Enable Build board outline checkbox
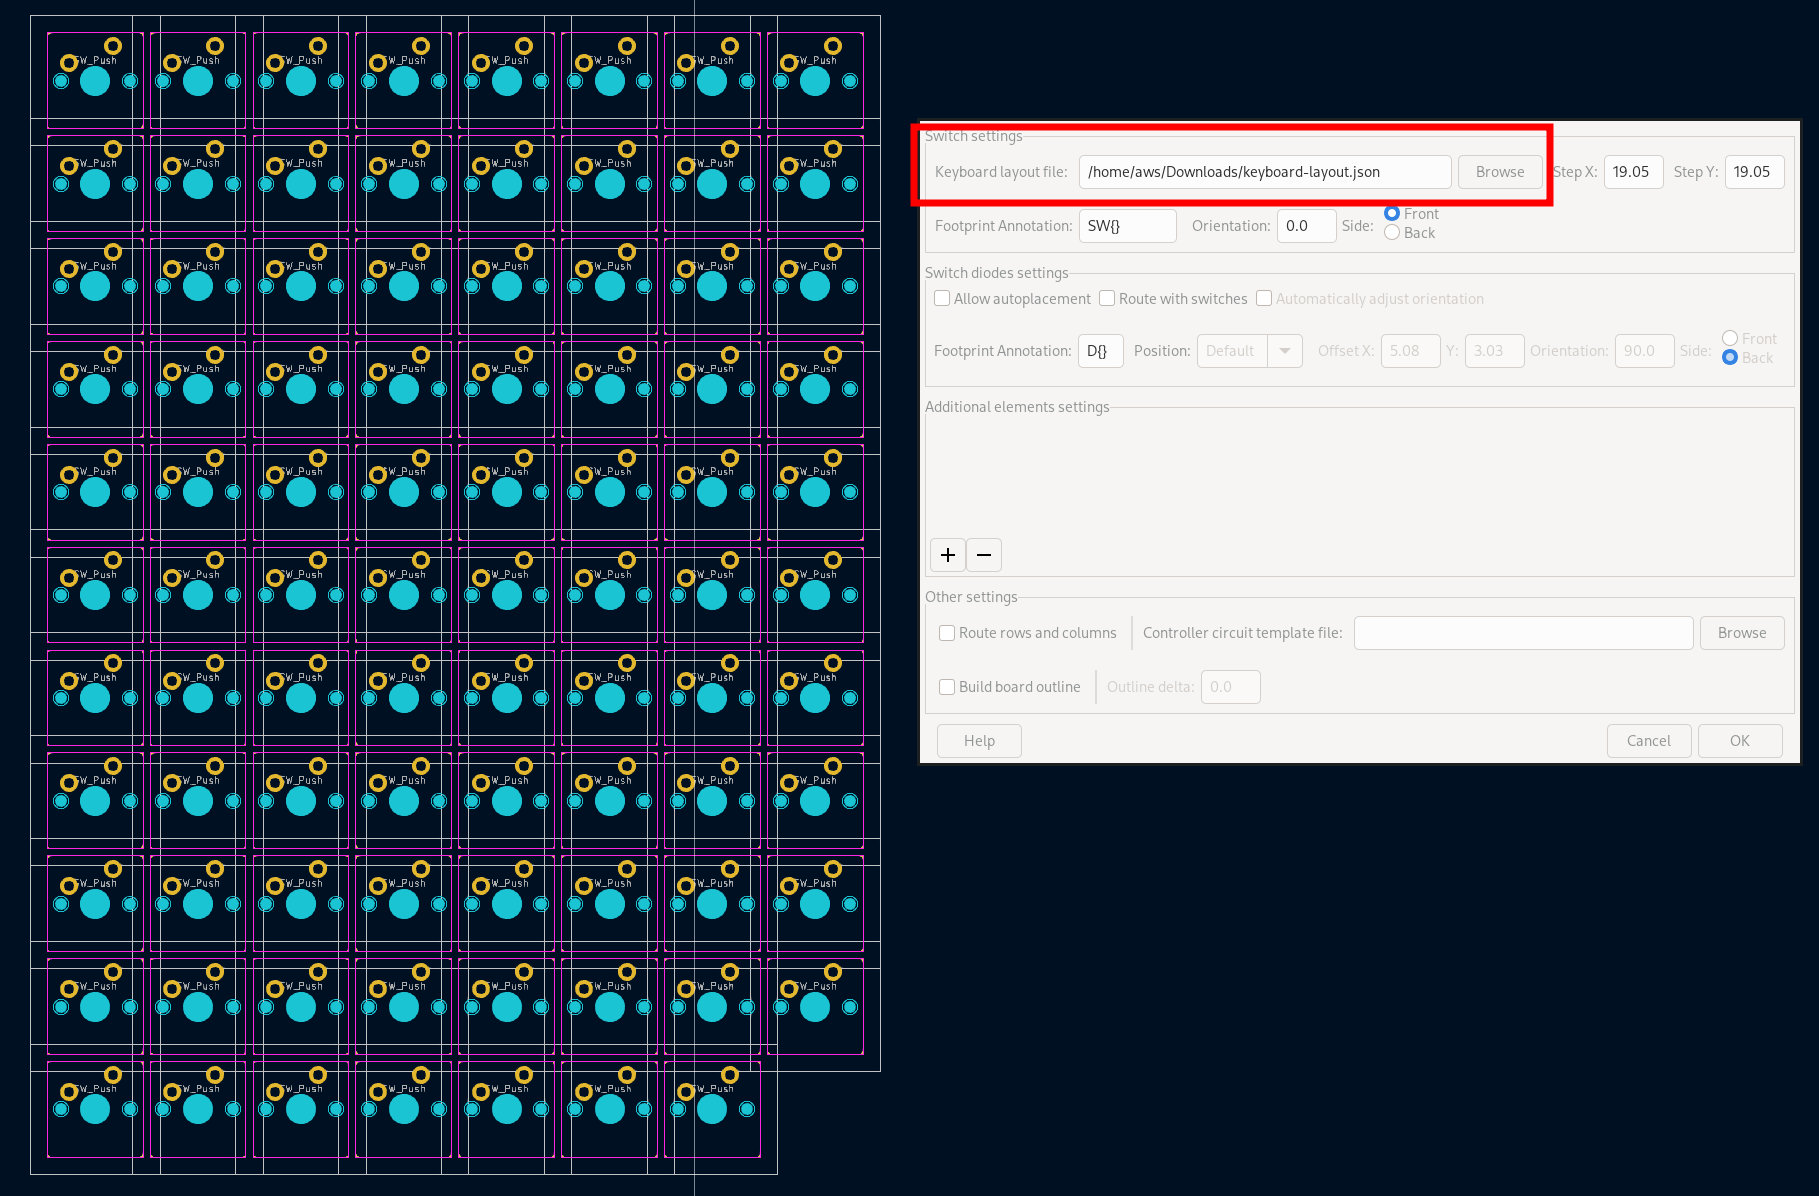This screenshot has width=1819, height=1196. (x=947, y=687)
